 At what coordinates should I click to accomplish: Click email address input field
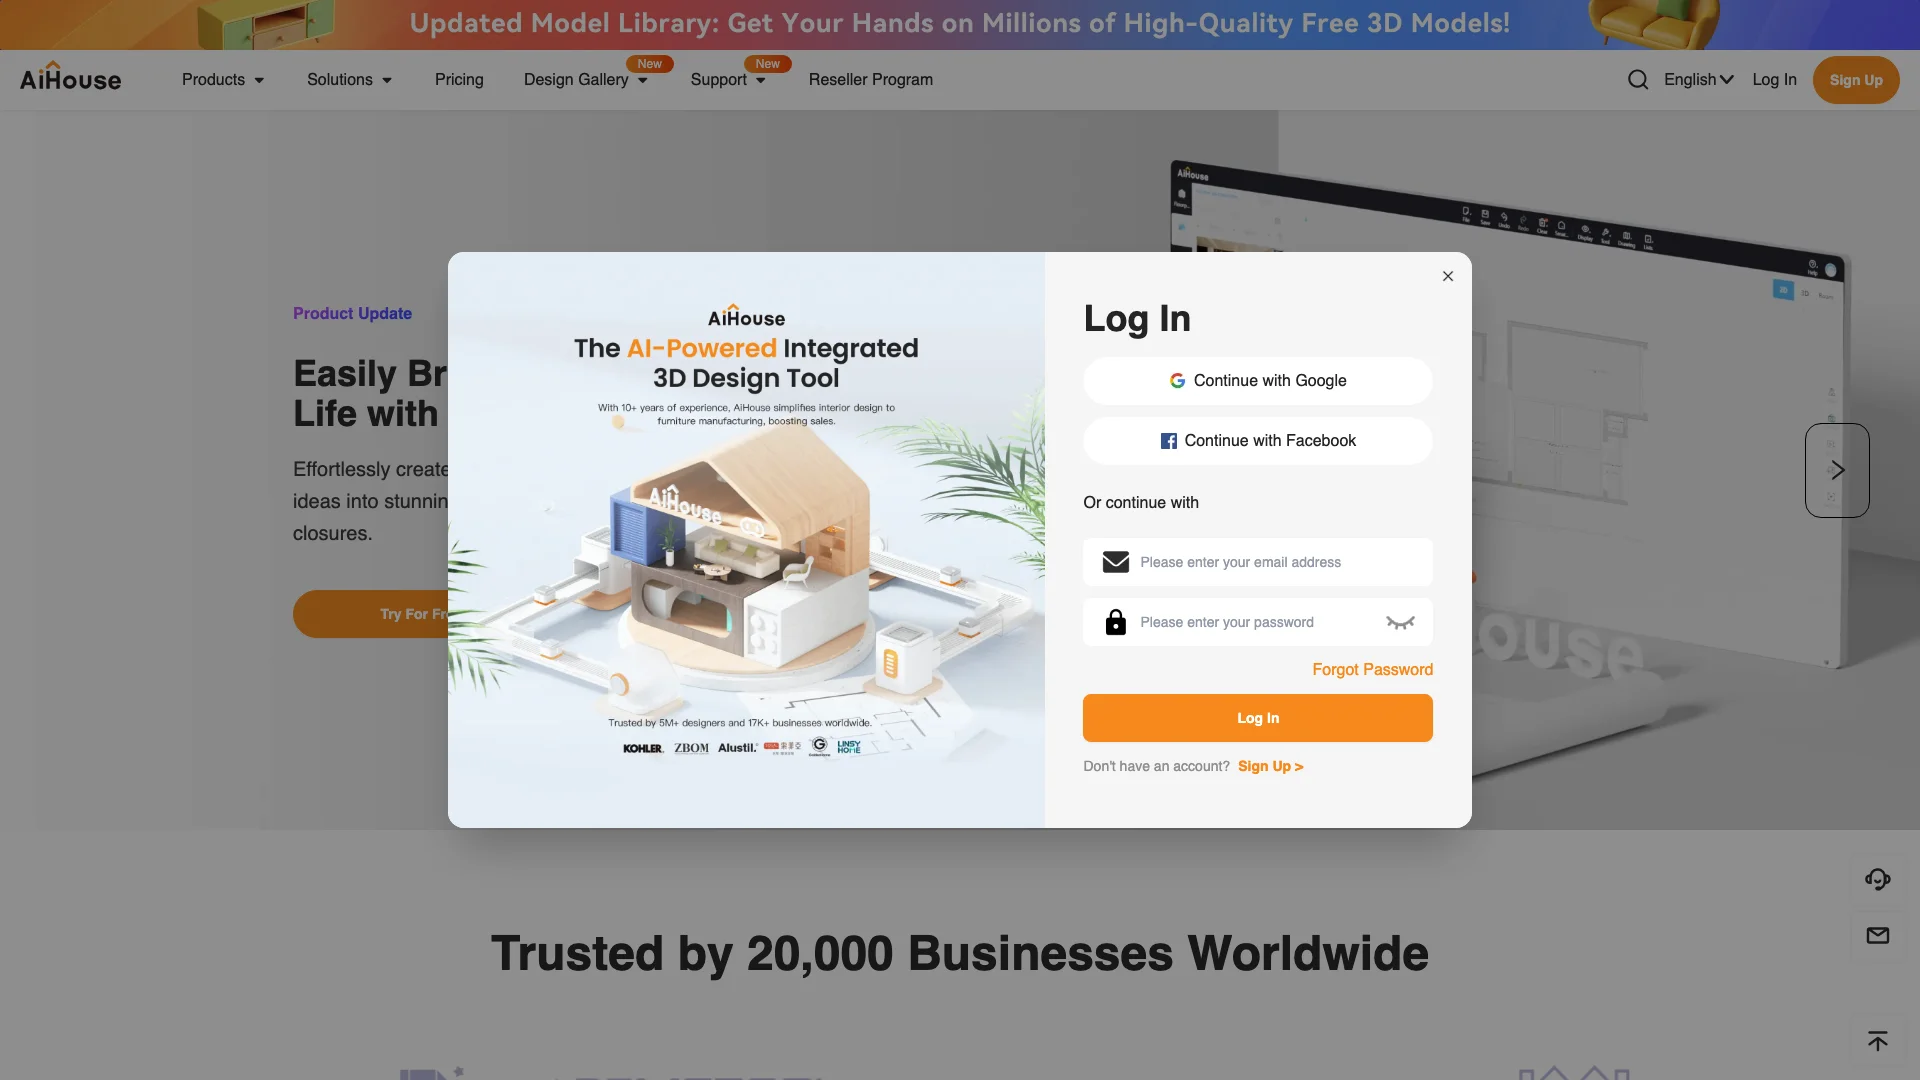pos(1257,562)
